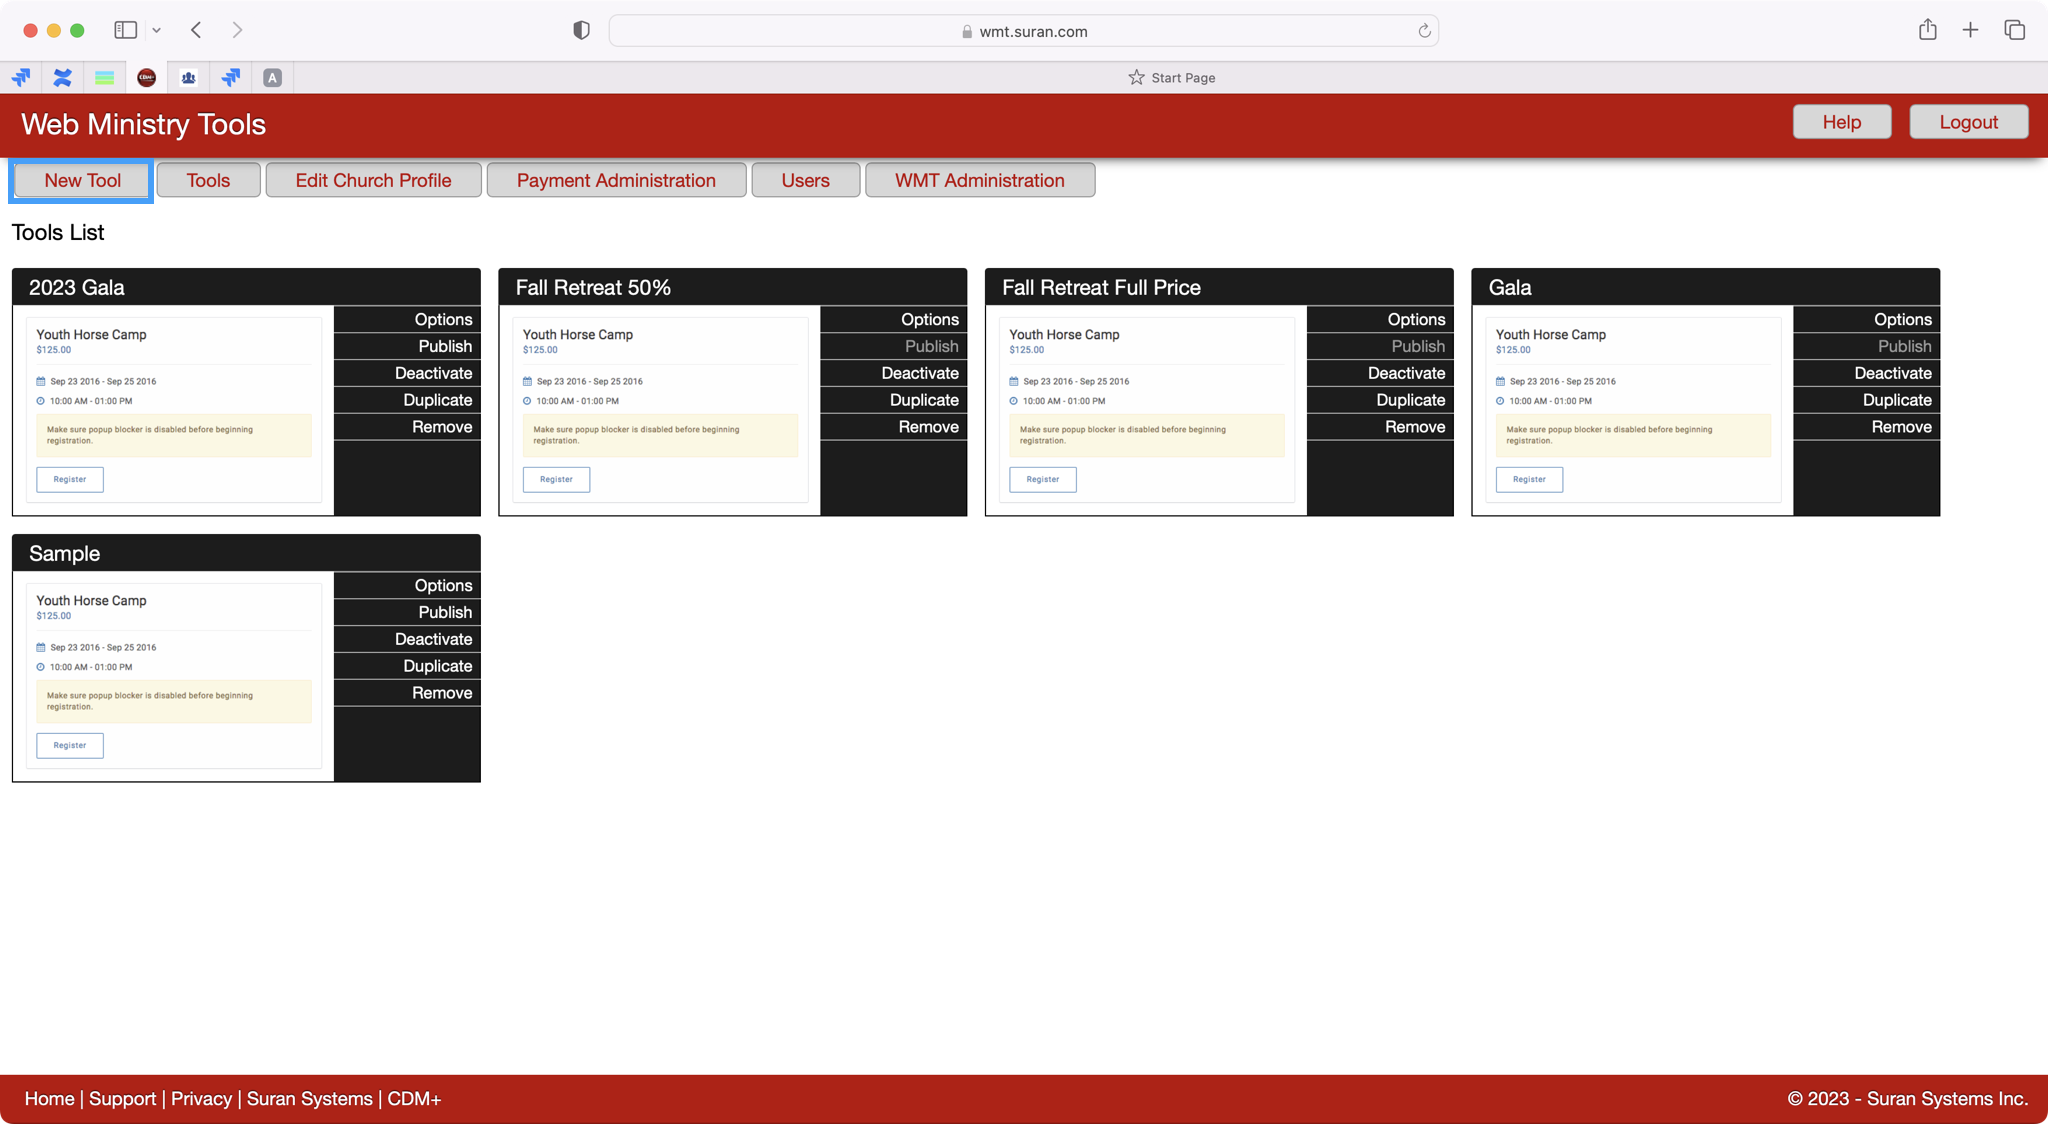Viewport: 2048px width, 1124px height.
Task: Click the Safari sidebar toggle icon
Action: [x=125, y=30]
